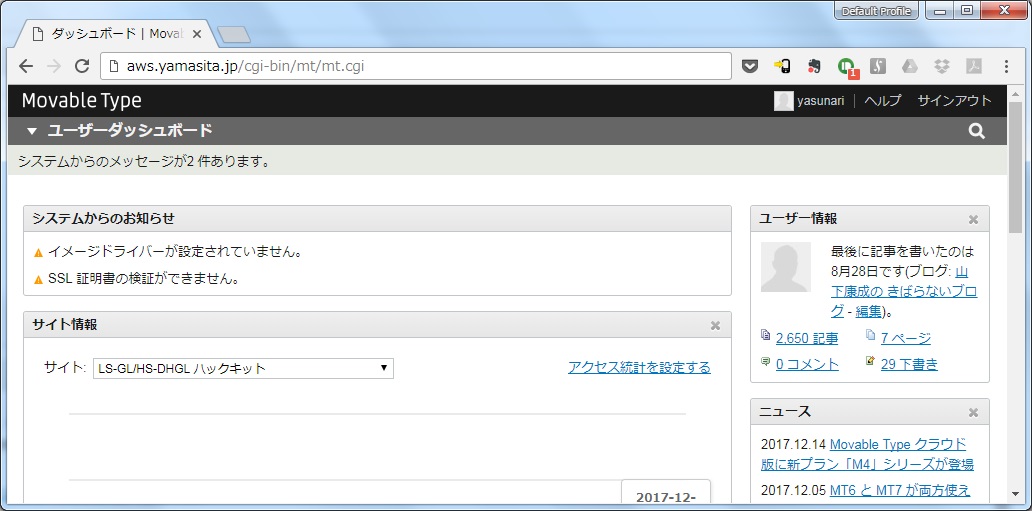Reload the page with the refresh icon
1032x511 pixels.
tap(82, 66)
